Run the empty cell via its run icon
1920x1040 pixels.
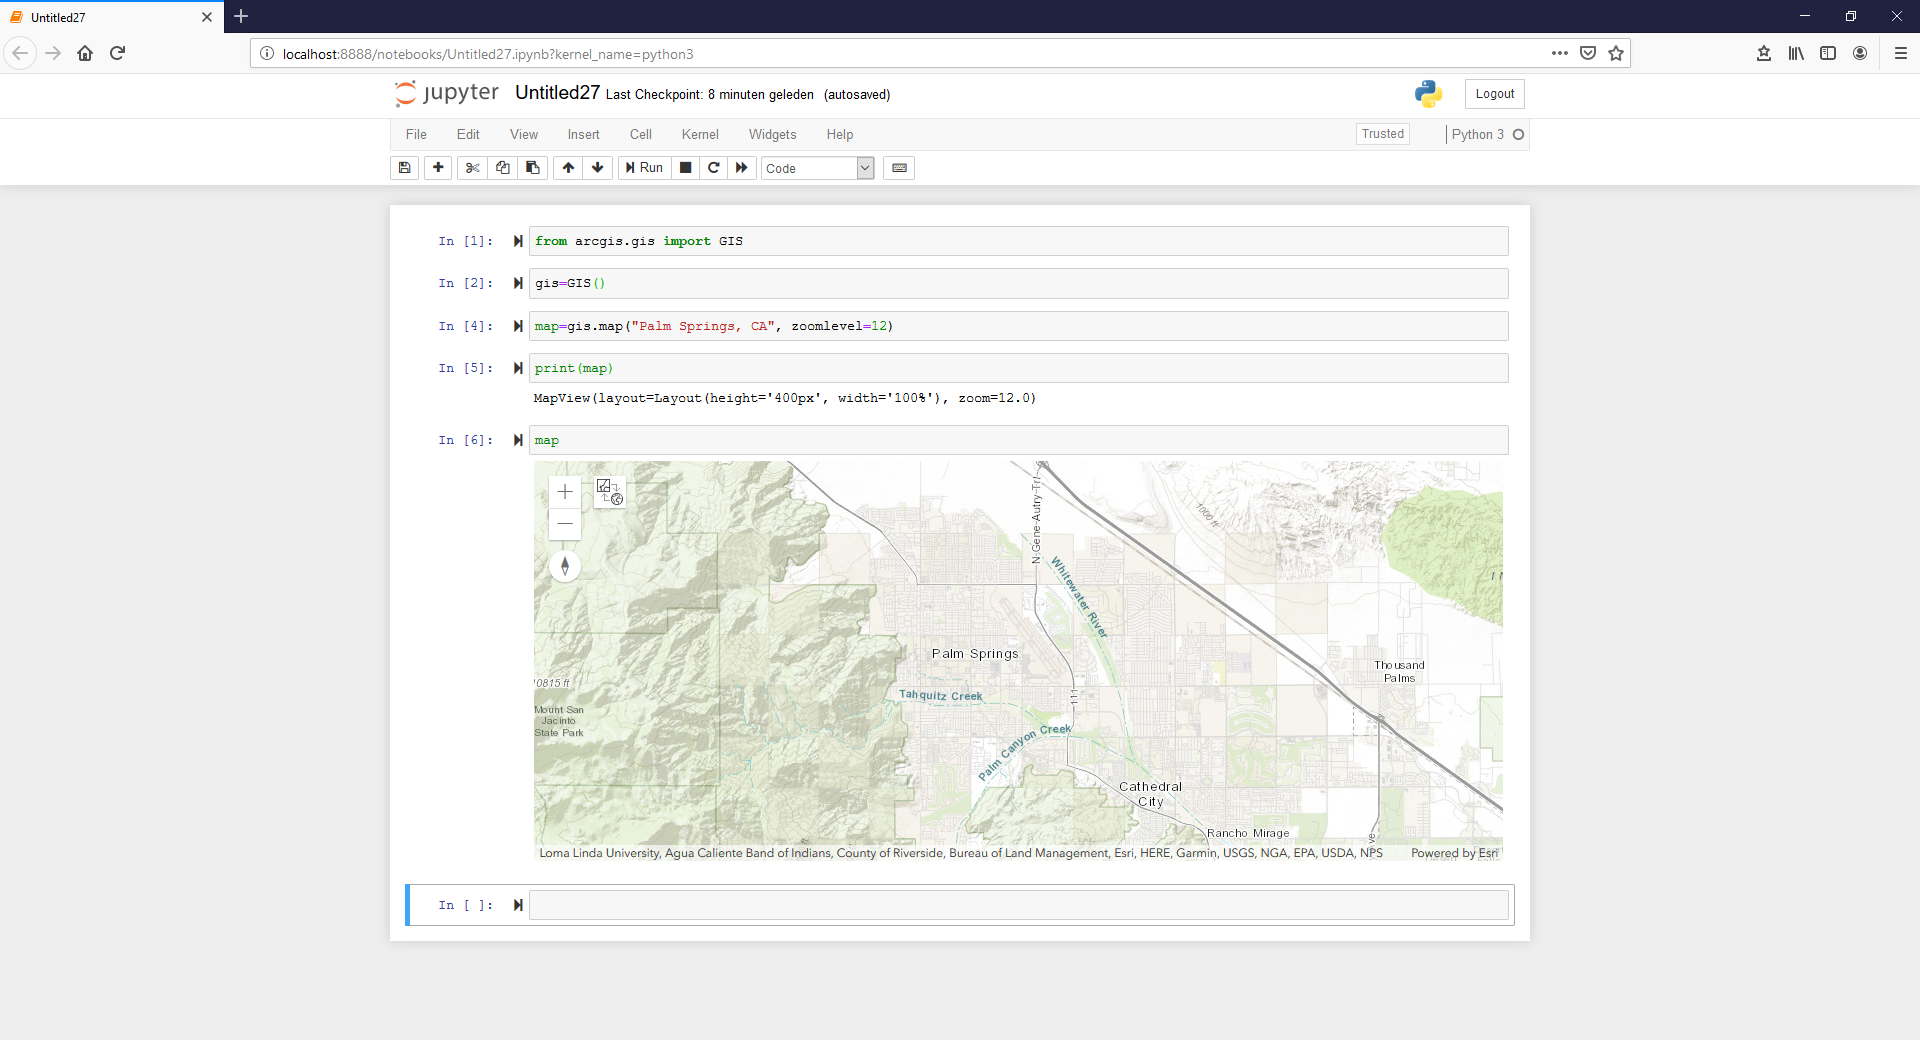pos(518,905)
